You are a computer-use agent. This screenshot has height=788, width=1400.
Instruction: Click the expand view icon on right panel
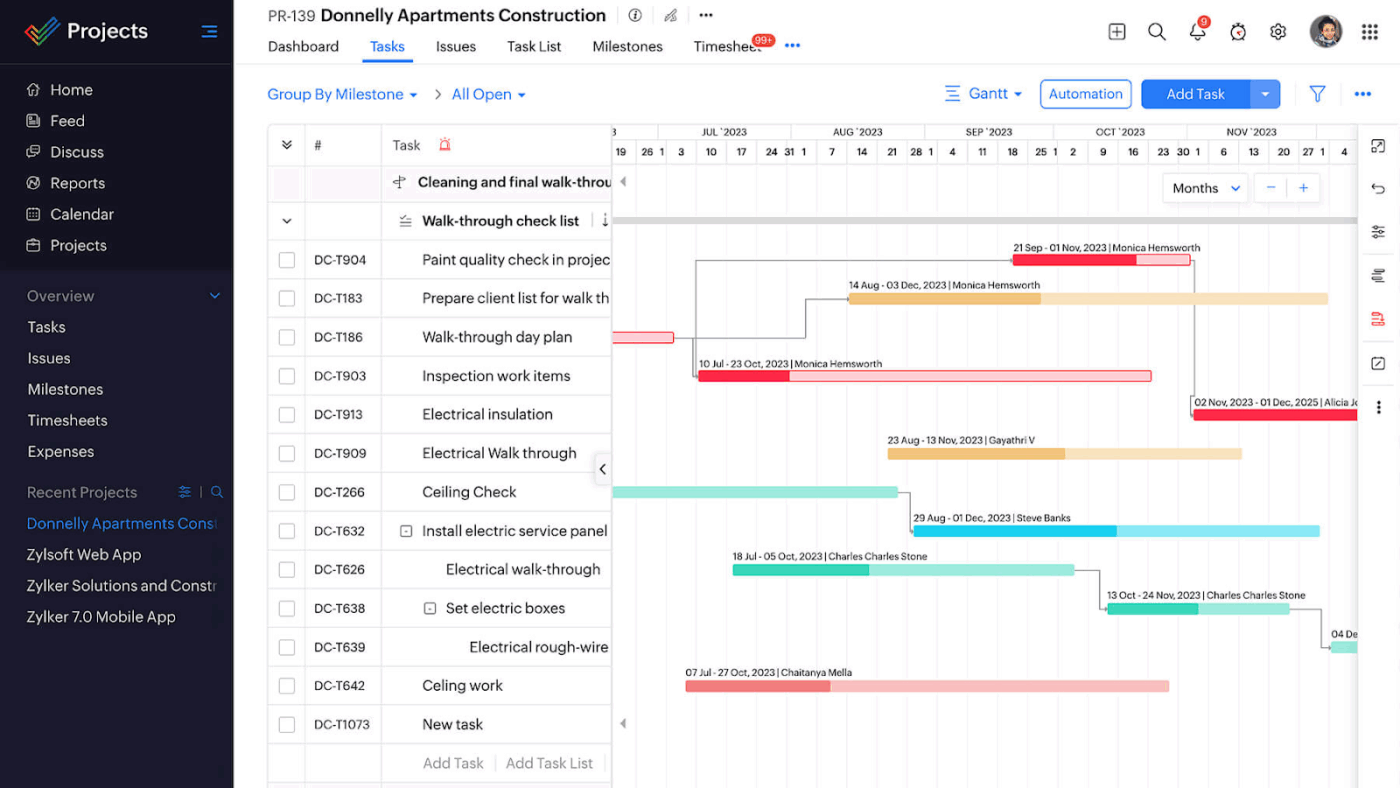click(1378, 145)
